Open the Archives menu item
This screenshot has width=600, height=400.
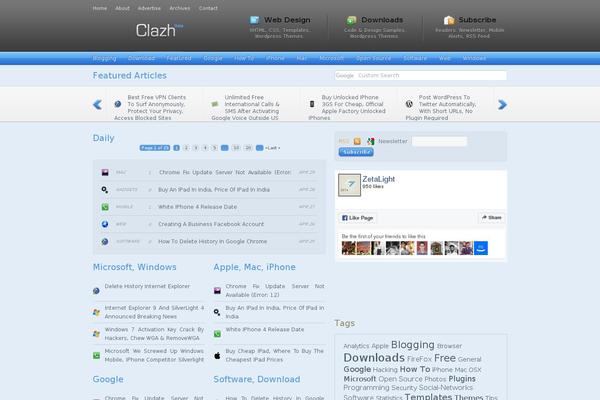(180, 8)
